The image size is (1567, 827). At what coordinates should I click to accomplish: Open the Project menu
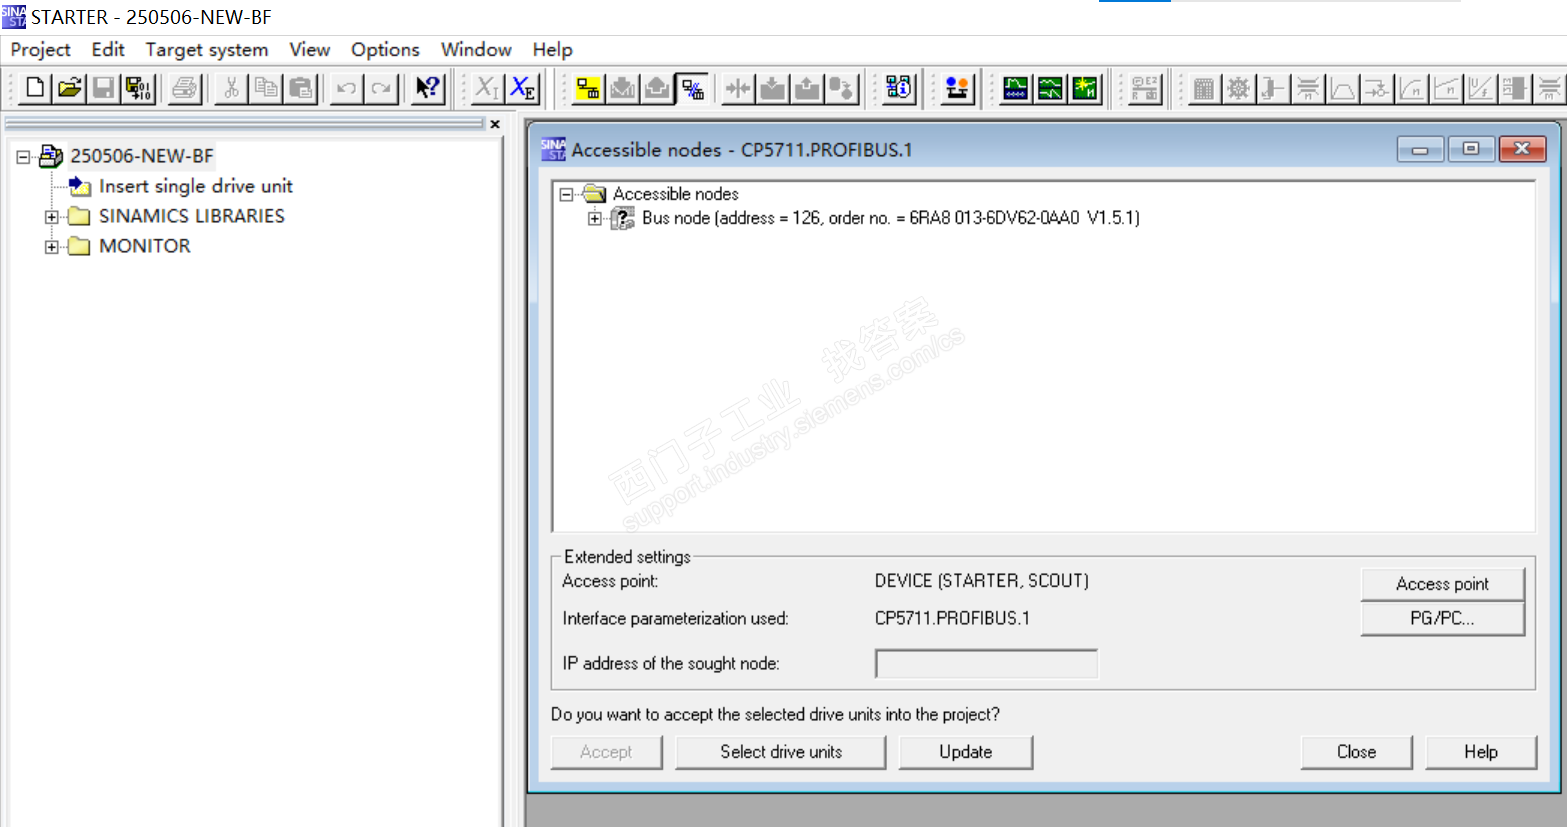[x=41, y=49]
